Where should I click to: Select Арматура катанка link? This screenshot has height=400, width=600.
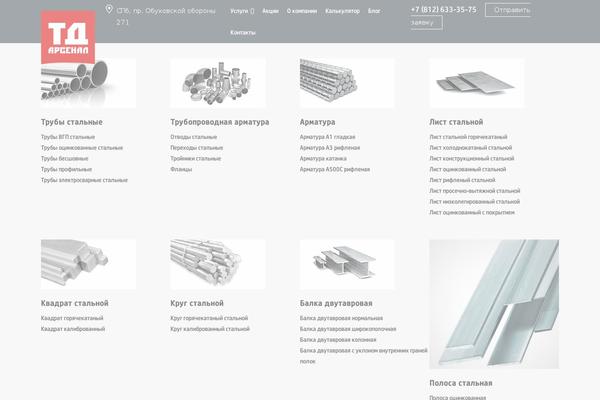323,158
